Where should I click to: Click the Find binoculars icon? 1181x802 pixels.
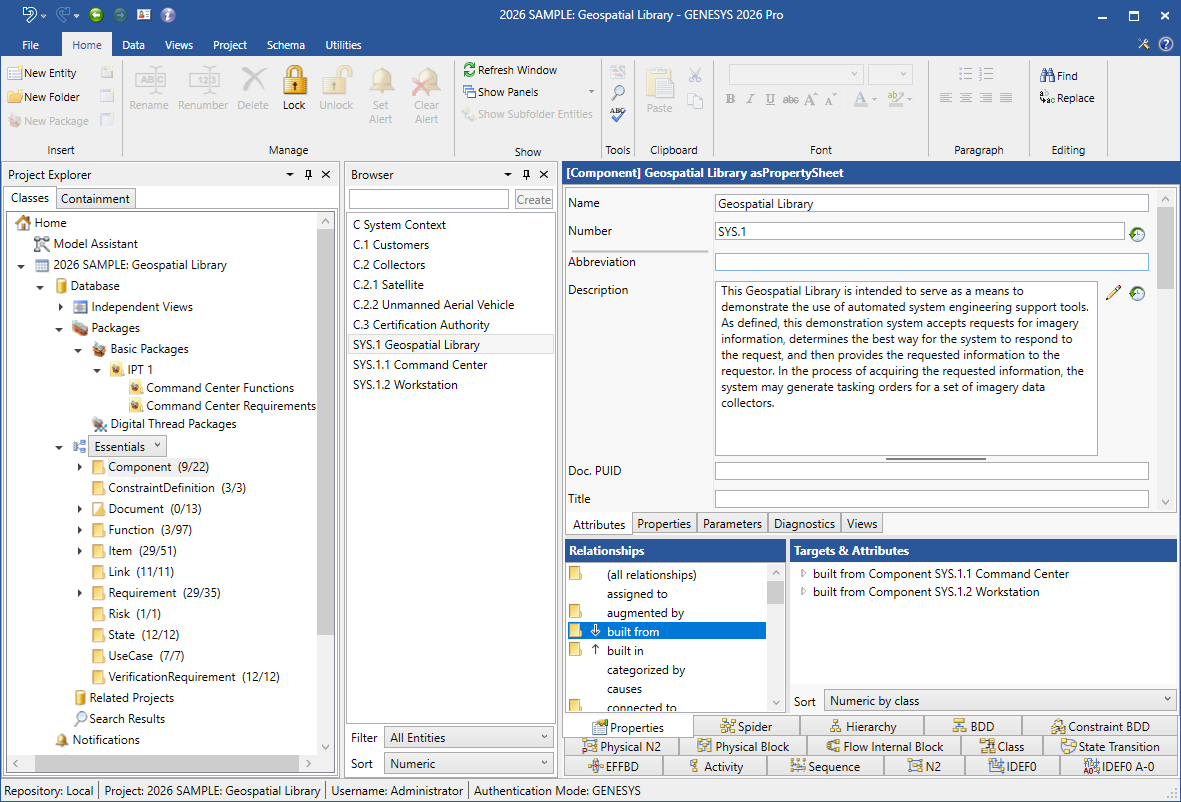point(1048,76)
